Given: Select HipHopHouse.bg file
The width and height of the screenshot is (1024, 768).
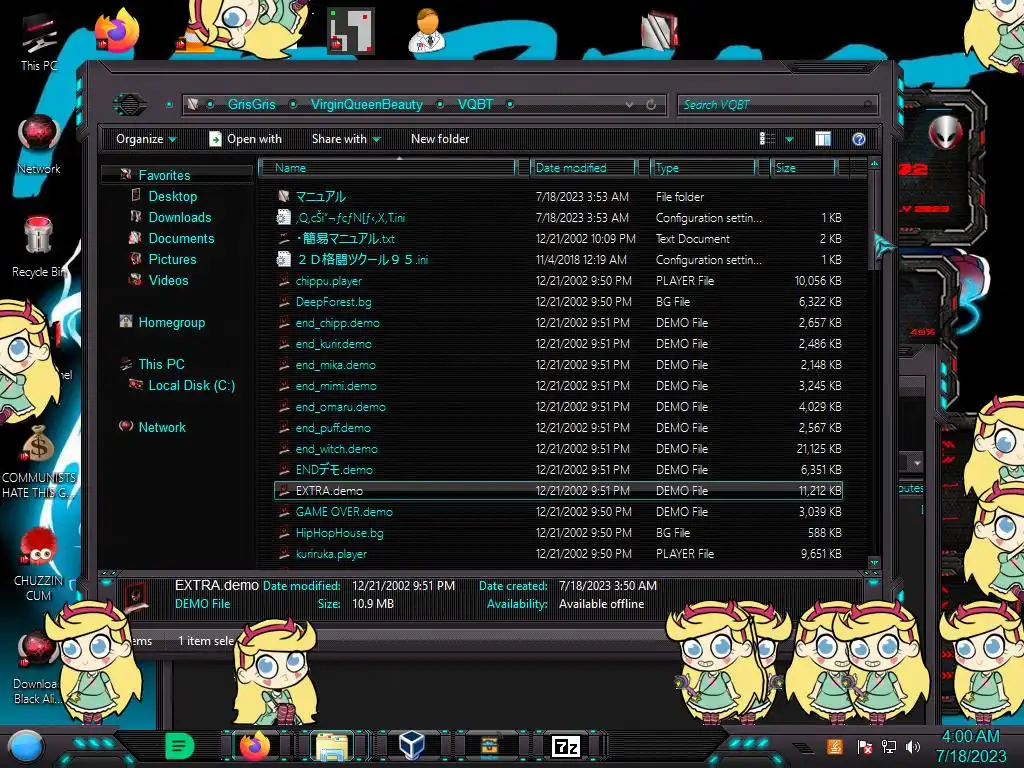Looking at the screenshot, I should coord(339,532).
